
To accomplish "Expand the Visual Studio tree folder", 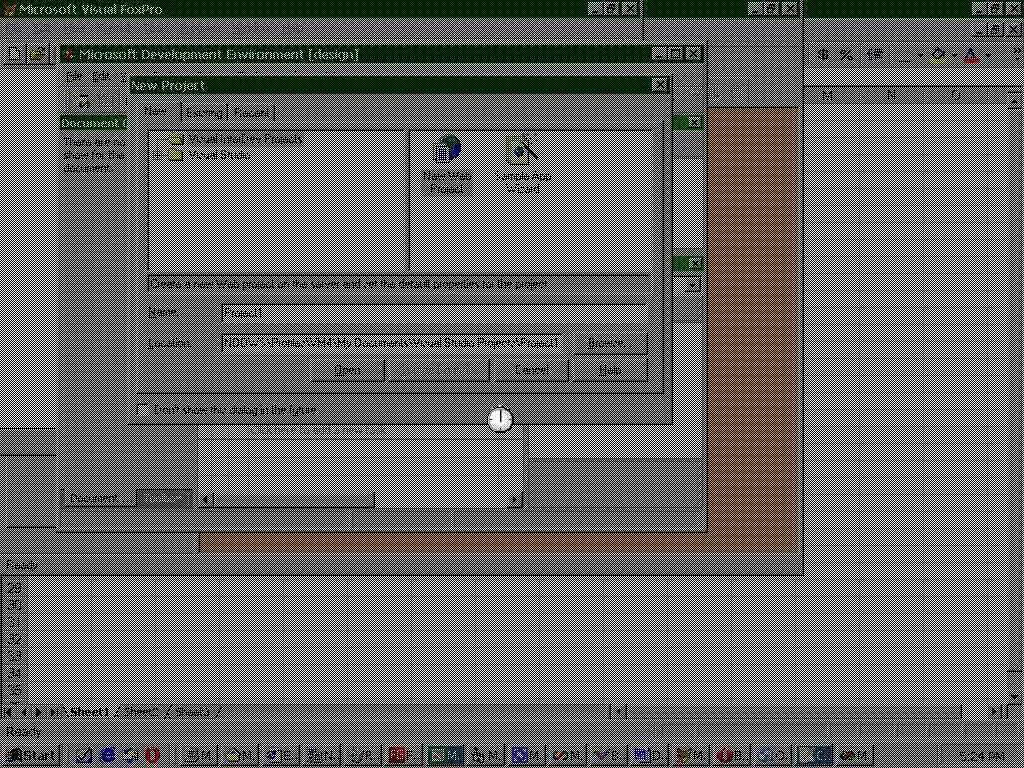I will [x=157, y=155].
